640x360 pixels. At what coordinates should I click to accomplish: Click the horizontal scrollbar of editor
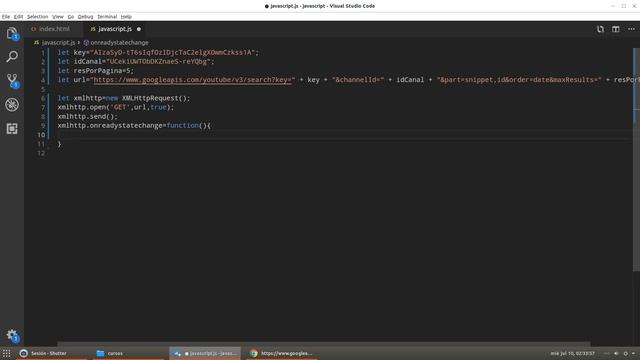[323, 344]
